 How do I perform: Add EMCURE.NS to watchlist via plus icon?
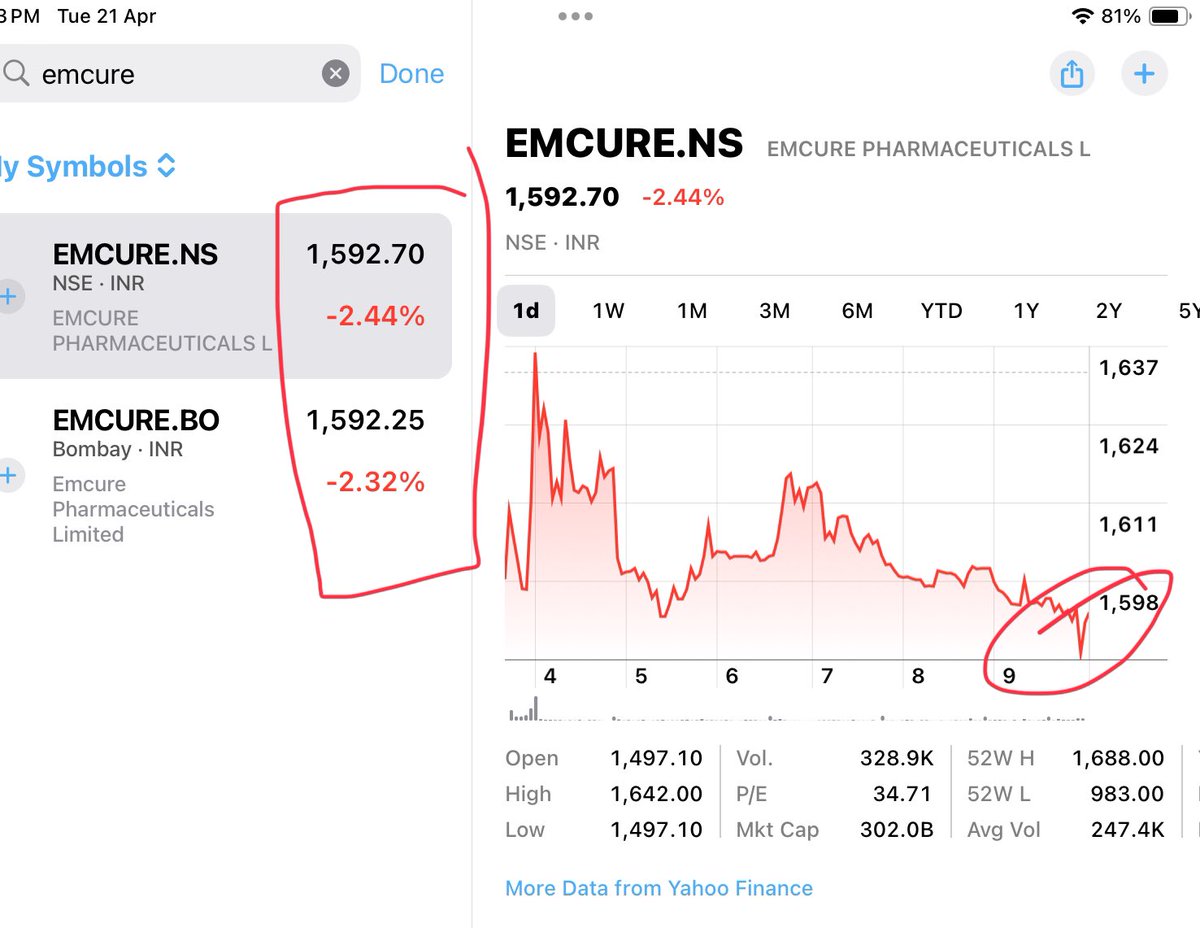tap(1144, 74)
